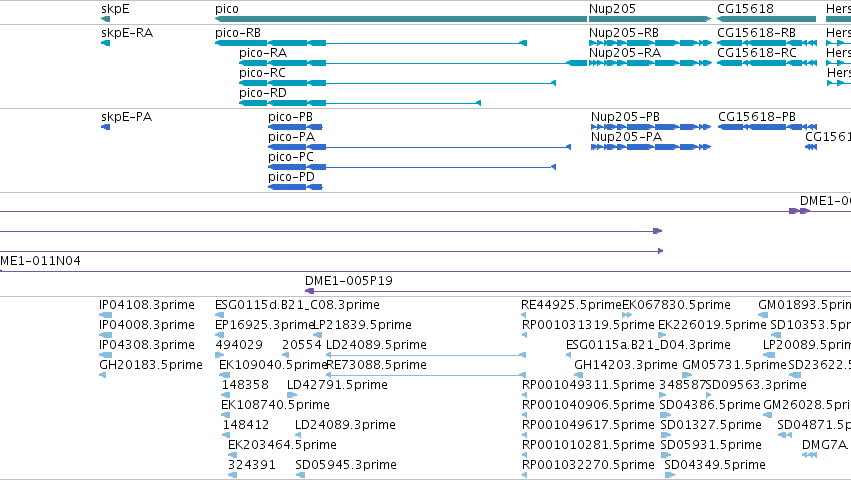Select the pico-PA protein label
The width and height of the screenshot is (851, 480).
[x=291, y=137]
